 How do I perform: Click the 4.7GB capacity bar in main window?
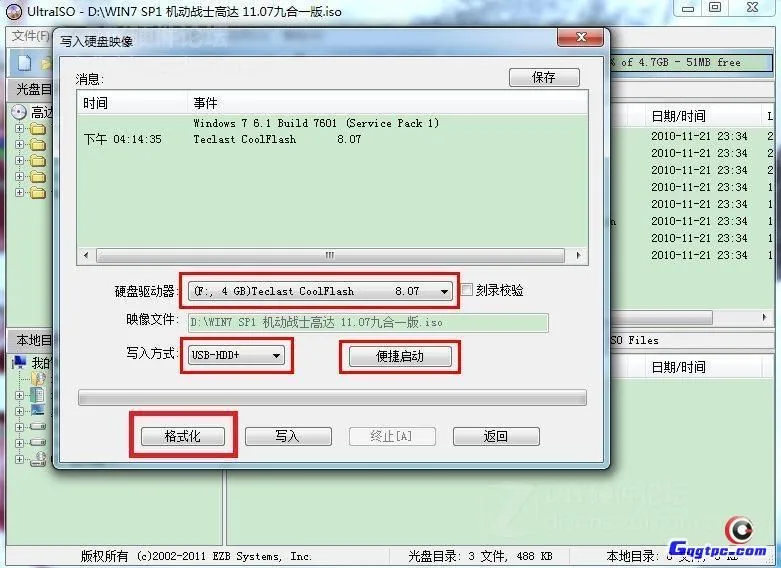pos(692,63)
